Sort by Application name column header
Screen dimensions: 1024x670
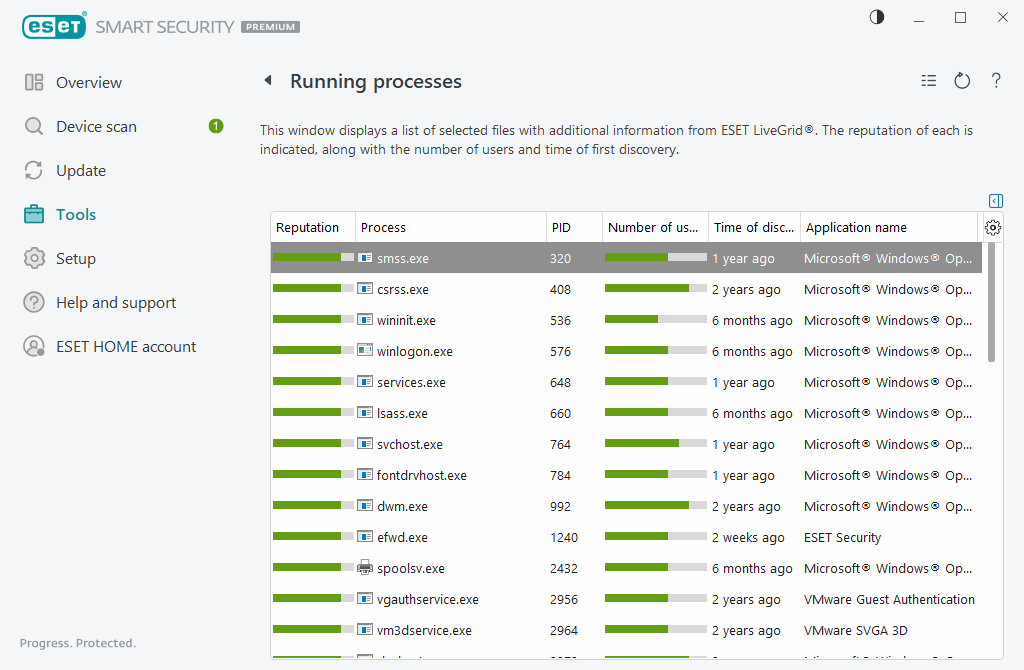[889, 227]
